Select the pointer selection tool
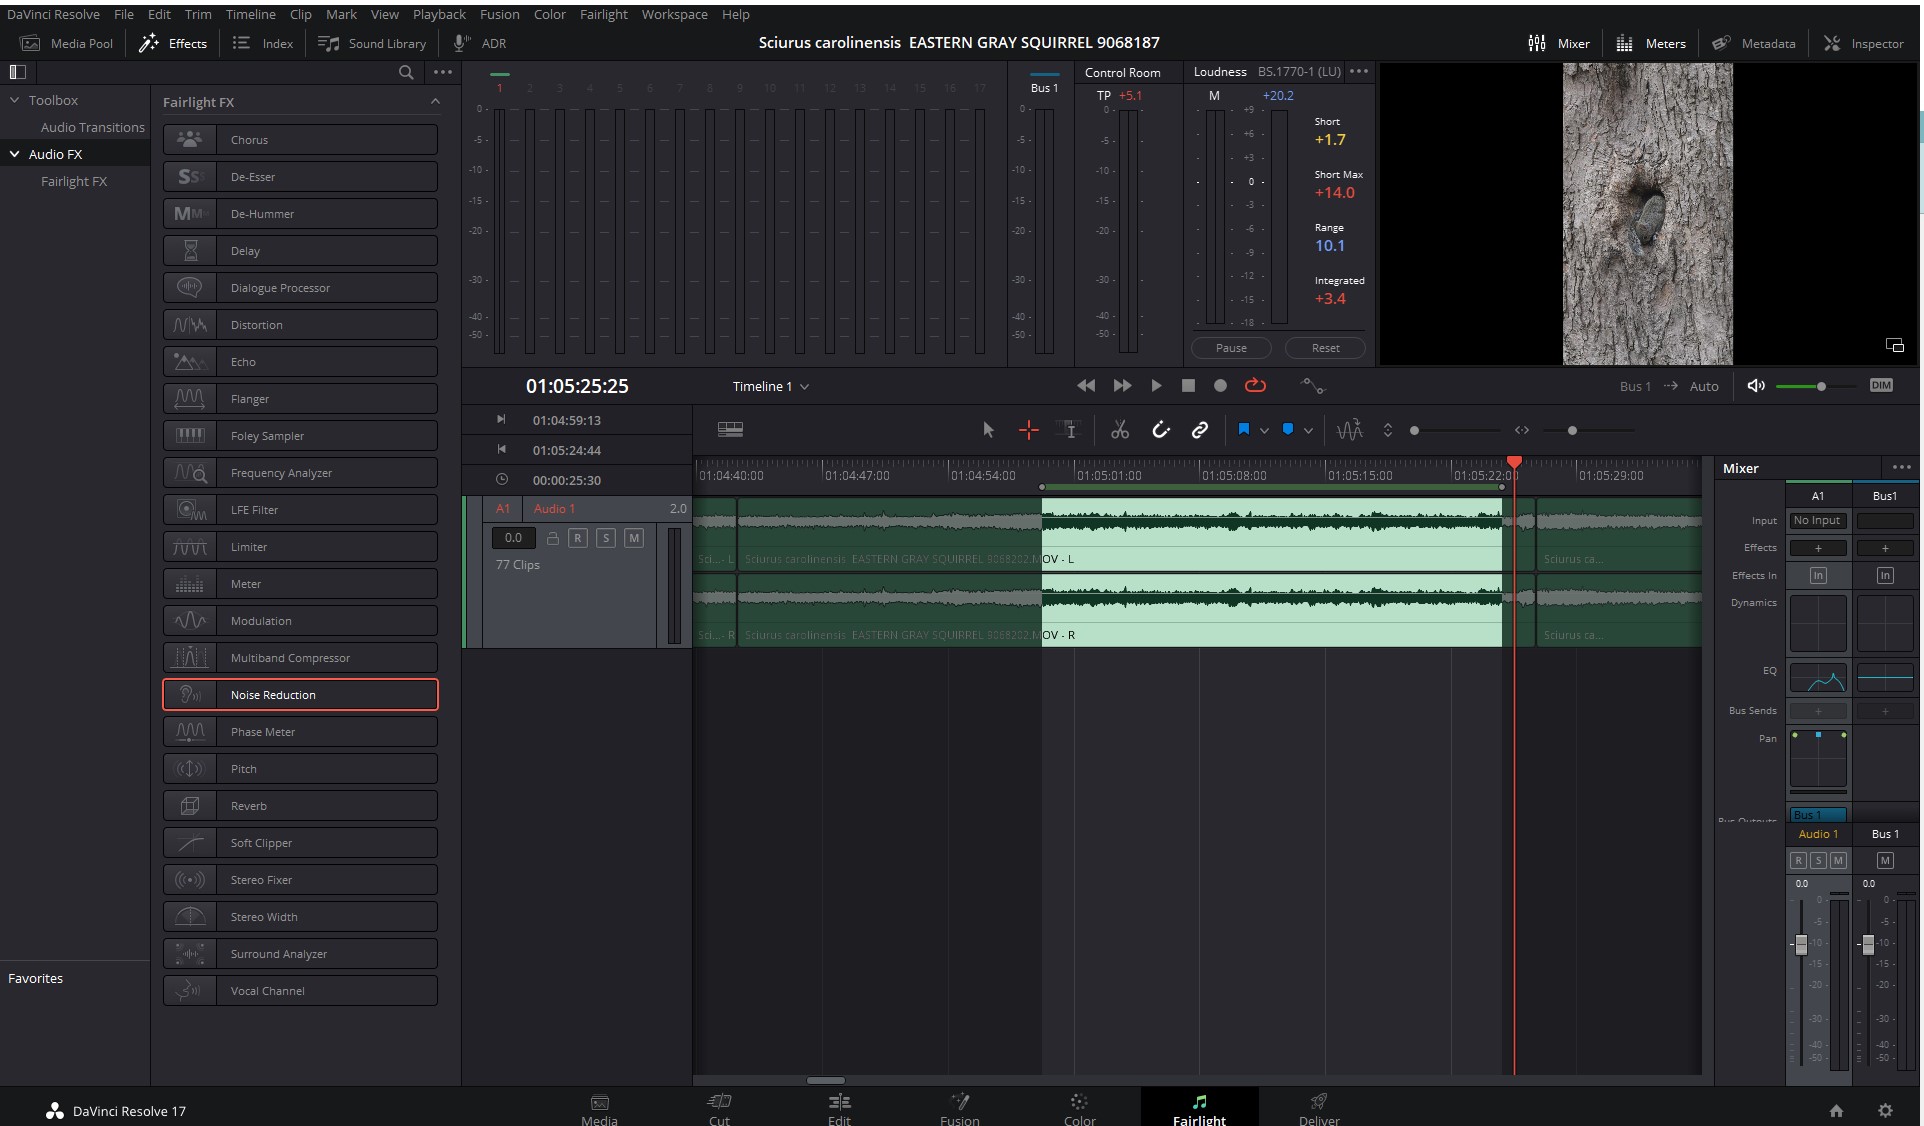1924x1126 pixels. tap(988, 430)
